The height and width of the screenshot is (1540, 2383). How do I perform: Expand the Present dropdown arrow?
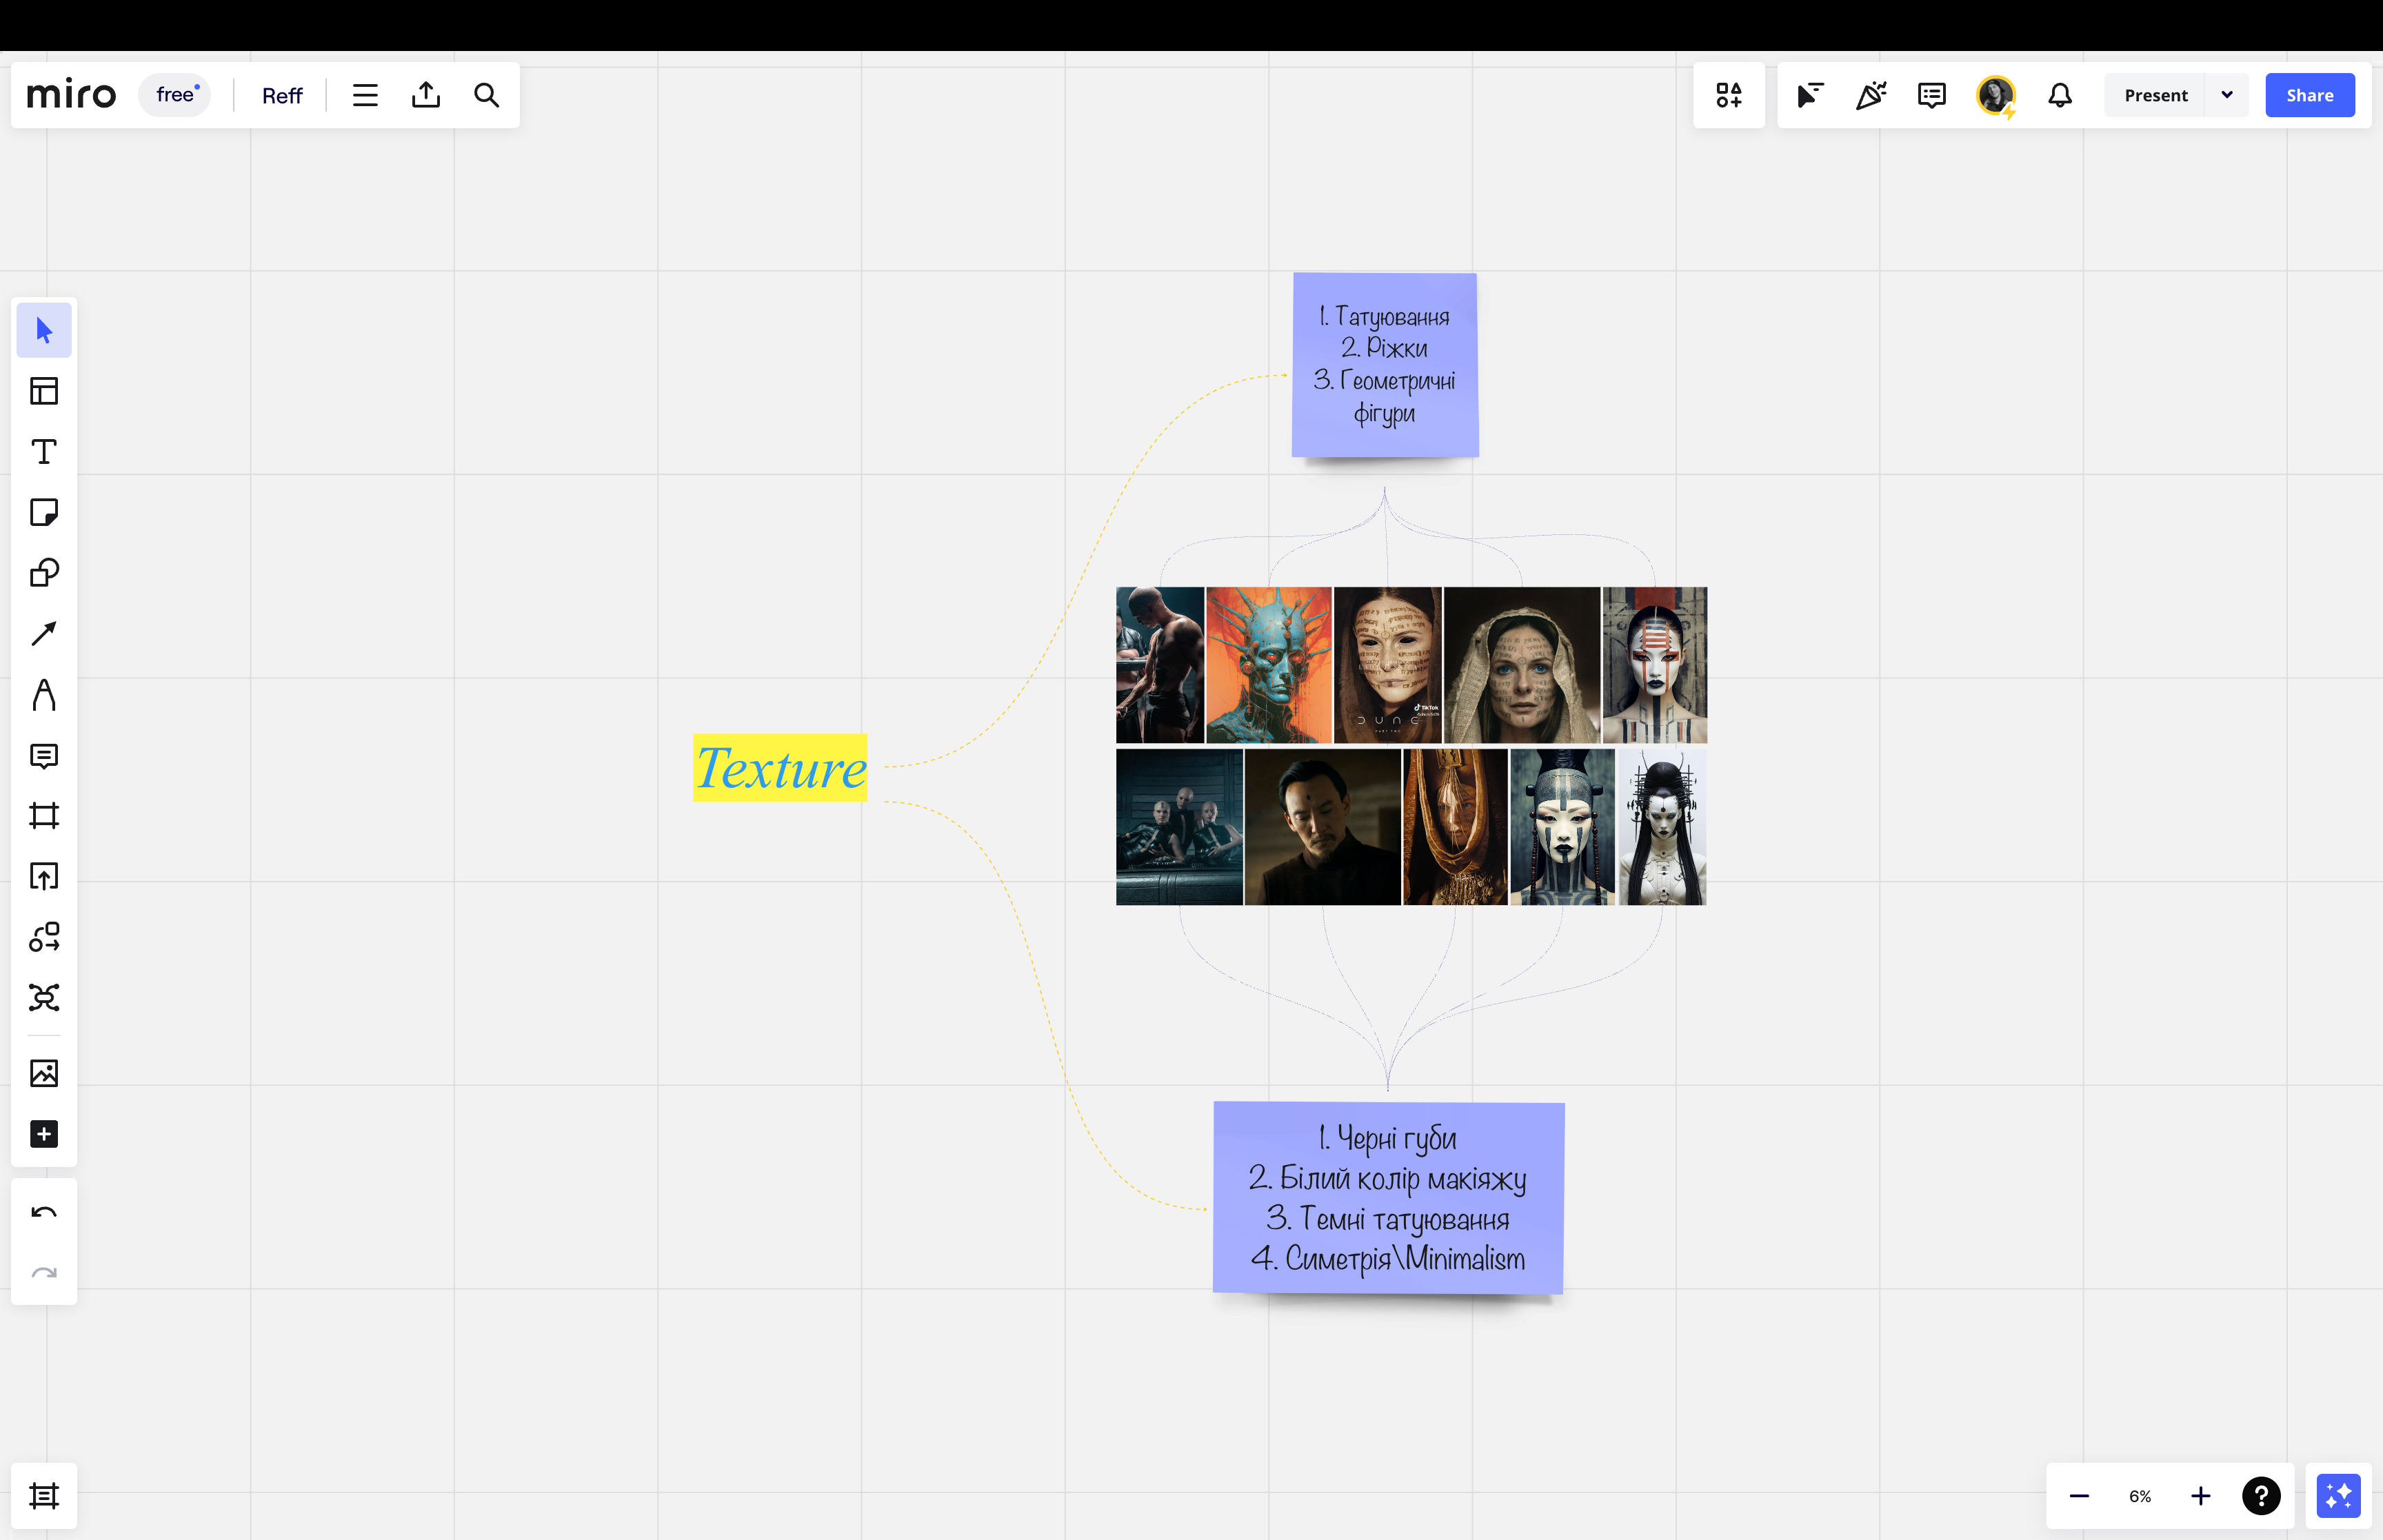[x=2227, y=95]
